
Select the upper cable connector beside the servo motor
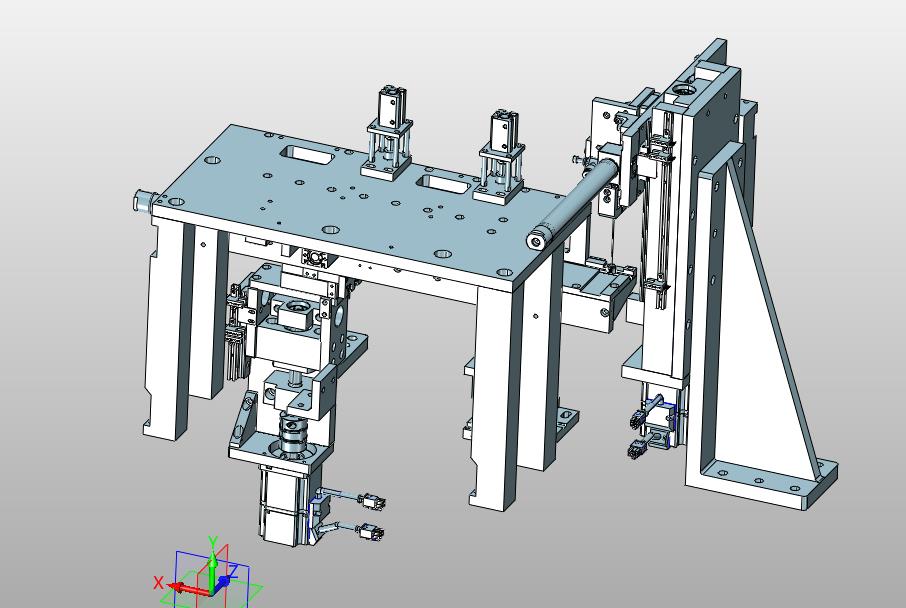click(372, 501)
